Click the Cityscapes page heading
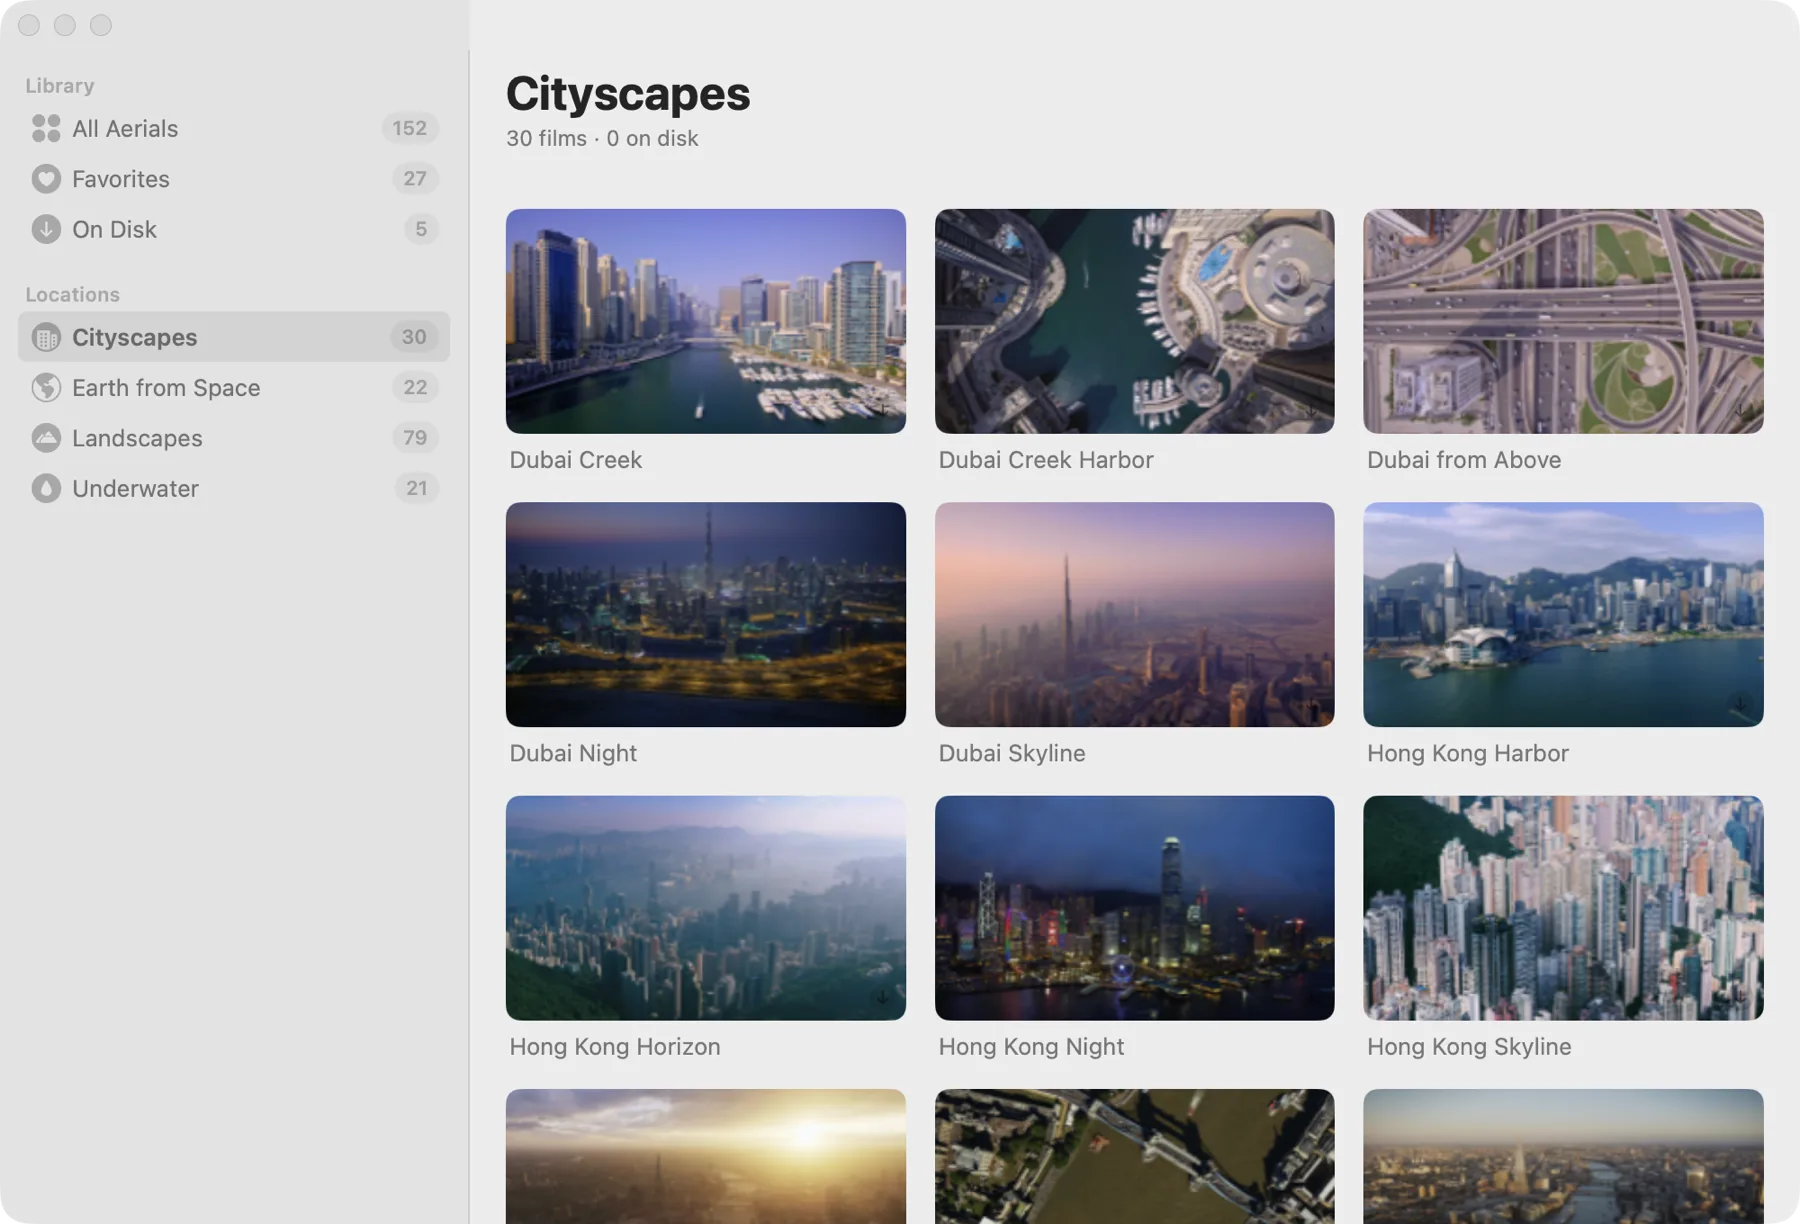The image size is (1800, 1224). click(628, 94)
